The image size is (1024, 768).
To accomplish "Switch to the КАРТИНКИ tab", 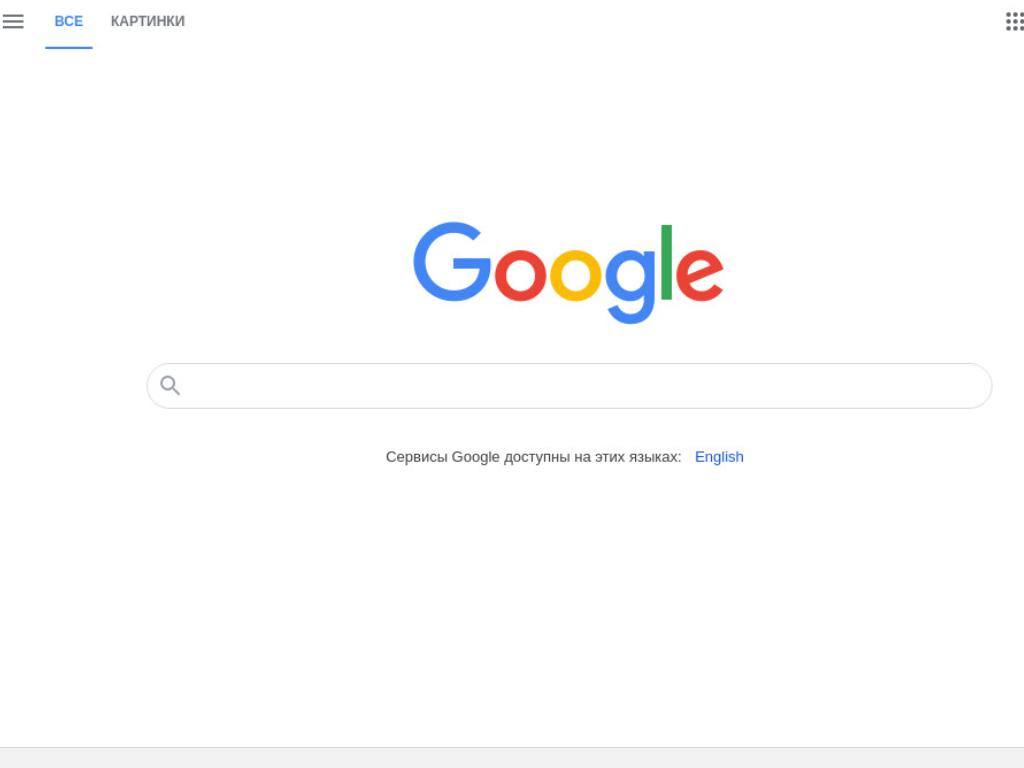I will (148, 22).
